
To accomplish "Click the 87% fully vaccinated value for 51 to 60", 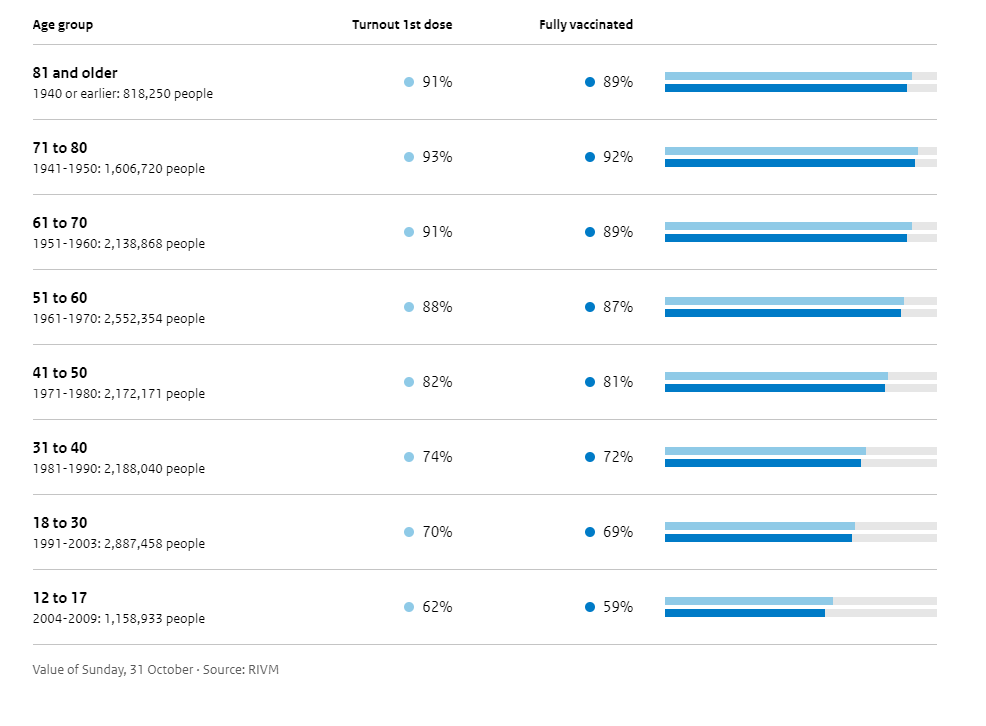I will pos(618,307).
